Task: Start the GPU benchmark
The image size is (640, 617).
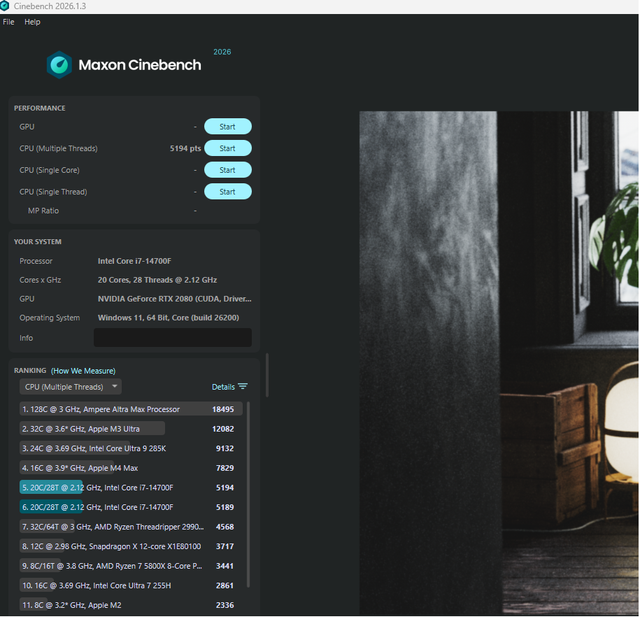Action: (228, 127)
